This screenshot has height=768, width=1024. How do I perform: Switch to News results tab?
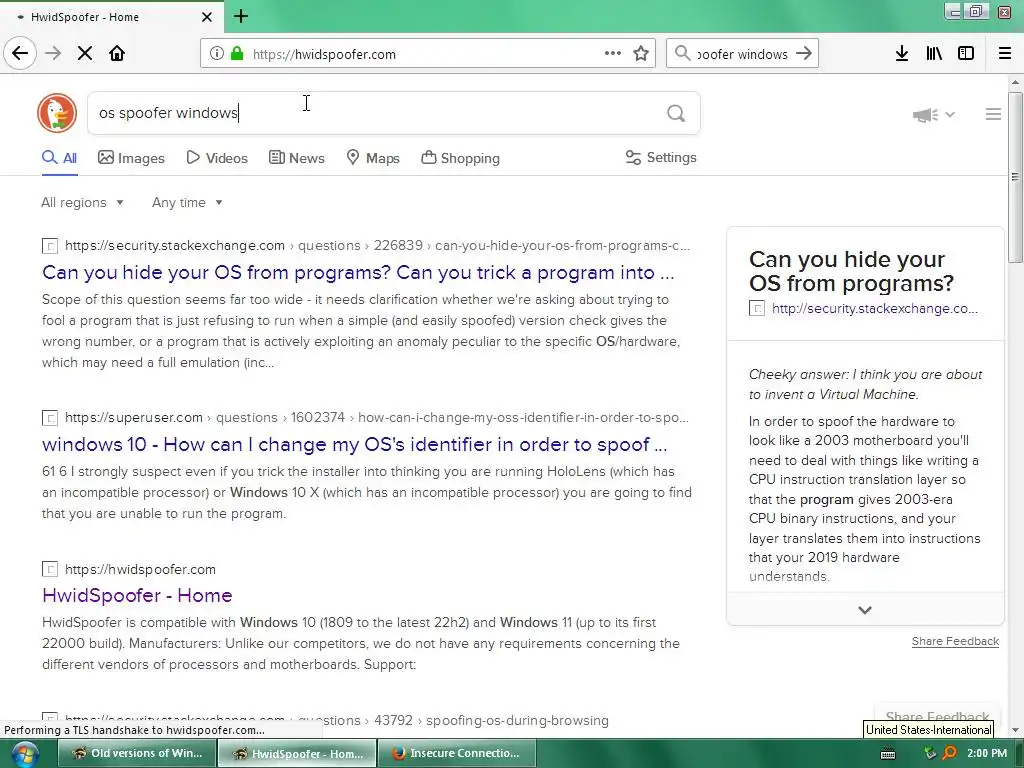[296, 158]
